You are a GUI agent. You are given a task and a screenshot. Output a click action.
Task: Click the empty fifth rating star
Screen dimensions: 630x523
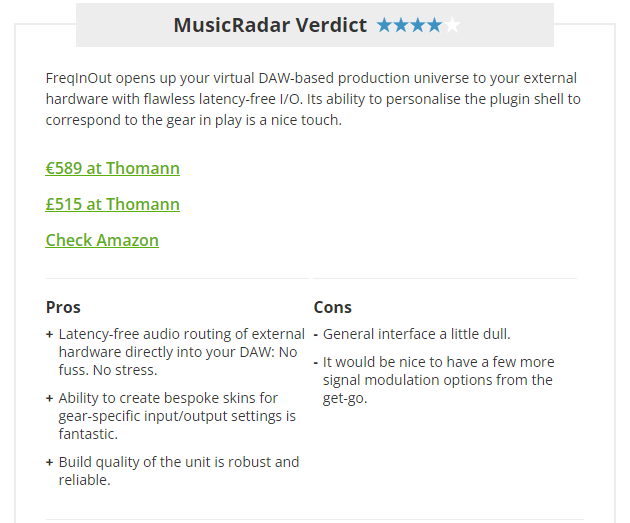451,26
